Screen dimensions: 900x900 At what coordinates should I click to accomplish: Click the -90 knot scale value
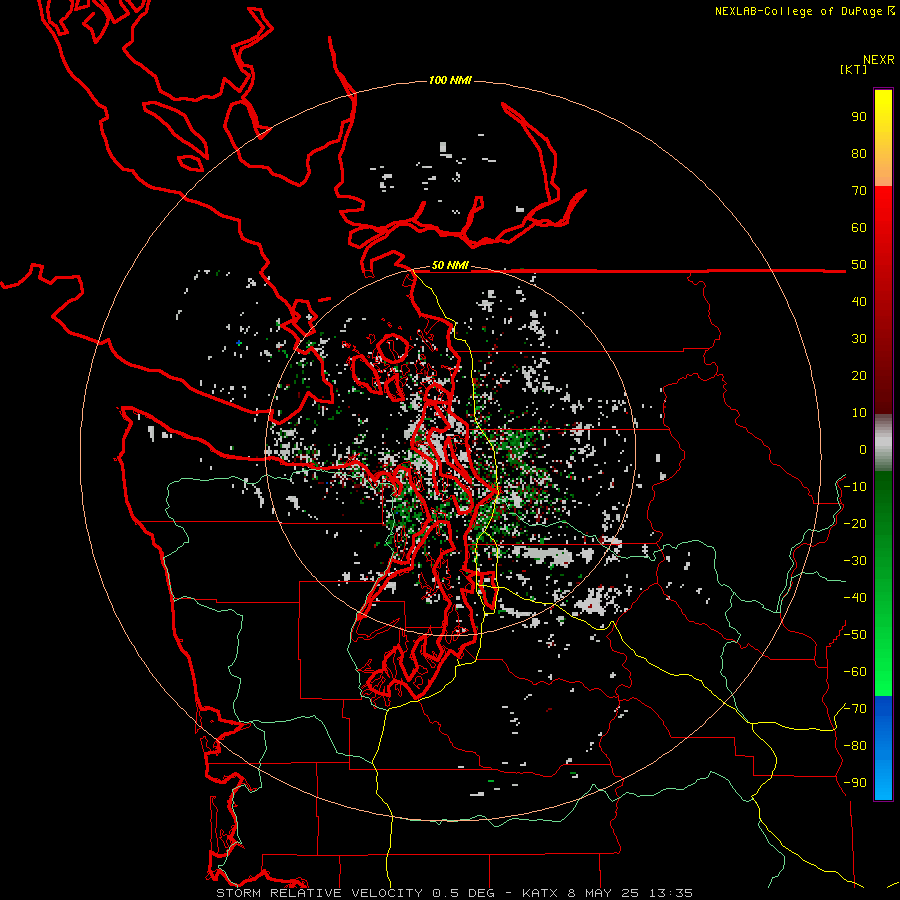855,783
